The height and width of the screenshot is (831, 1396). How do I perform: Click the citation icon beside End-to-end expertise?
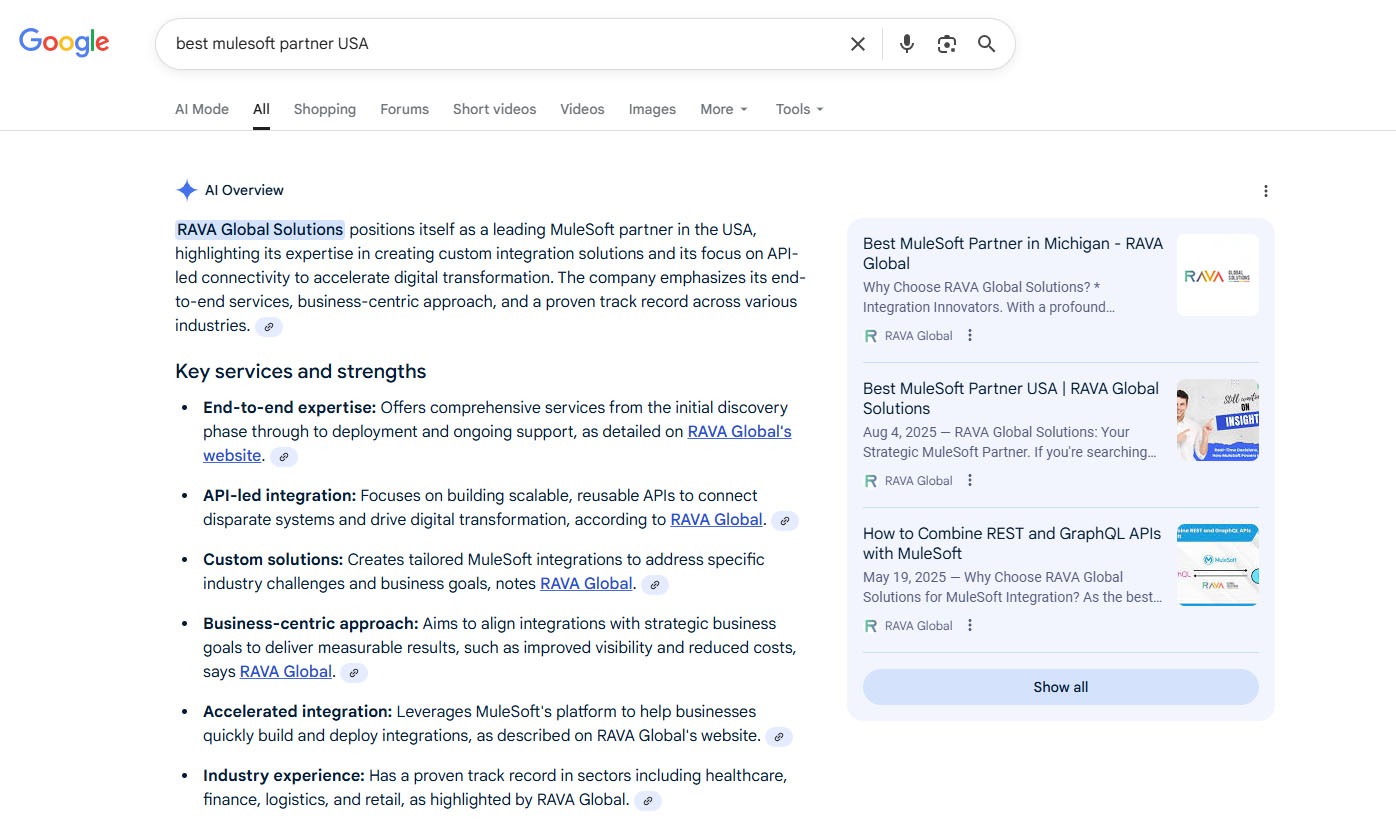click(283, 456)
